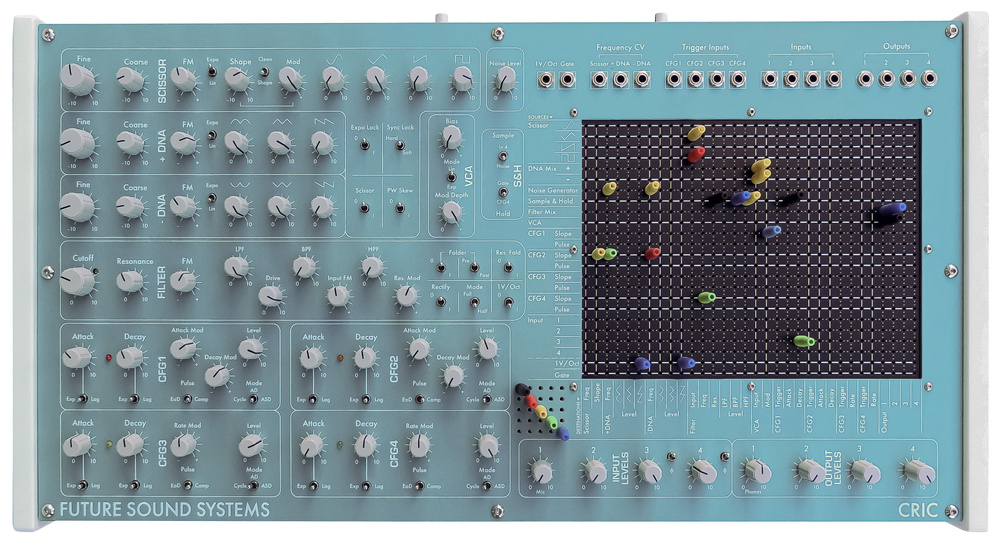
Task: Adjust the Scissor sine wave level knob
Action: point(334,80)
